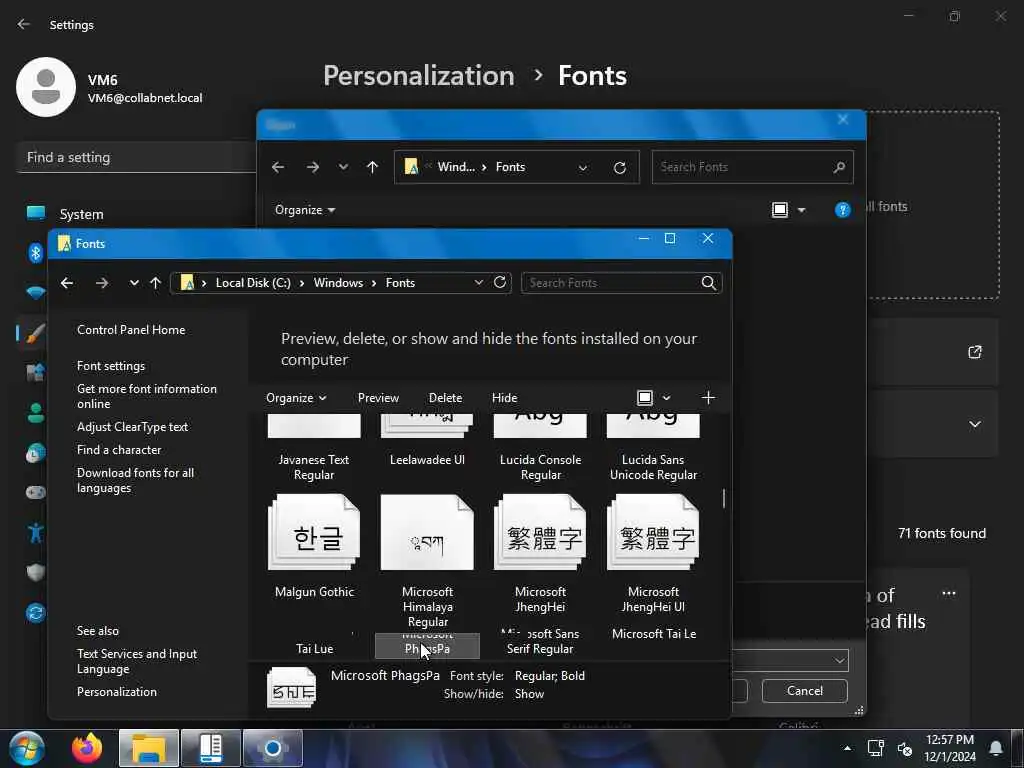
Task: Go forward in the Open dialog
Action: (x=313, y=167)
